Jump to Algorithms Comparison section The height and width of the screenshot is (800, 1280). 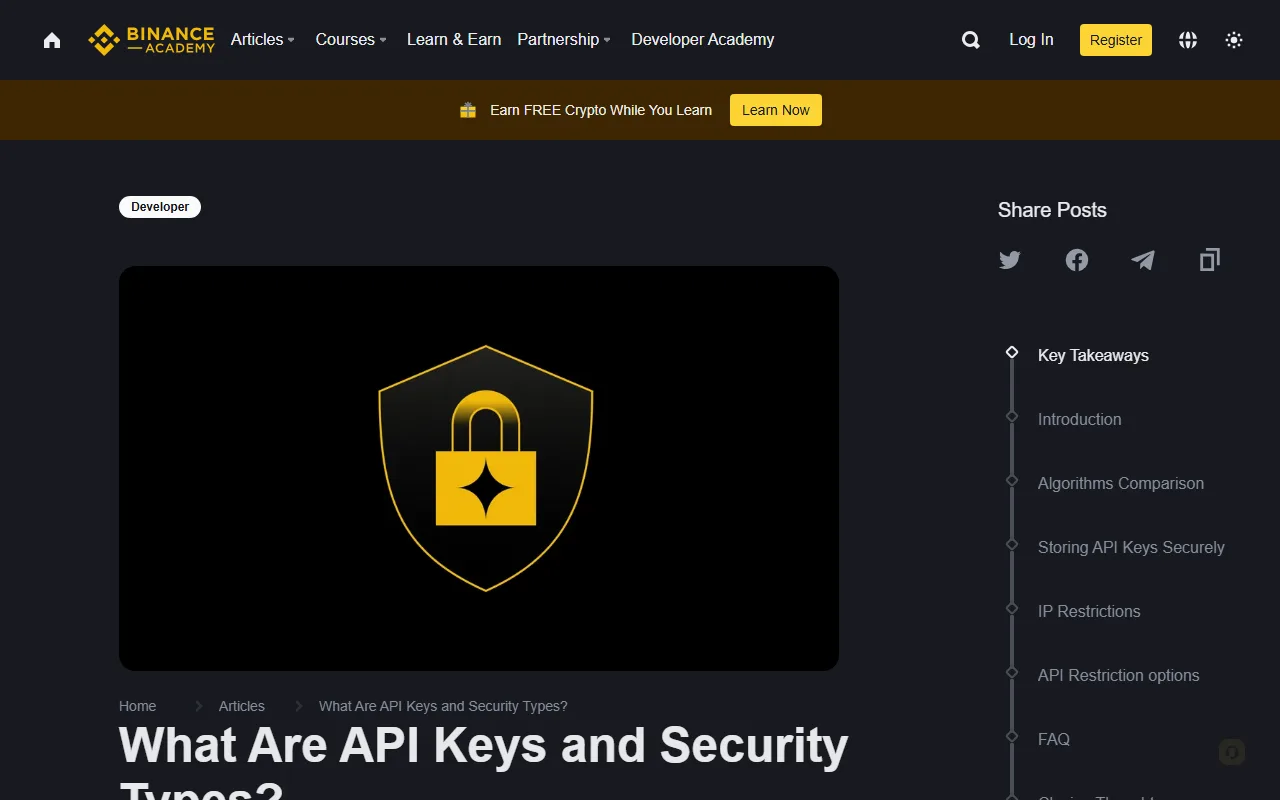[x=1121, y=483]
